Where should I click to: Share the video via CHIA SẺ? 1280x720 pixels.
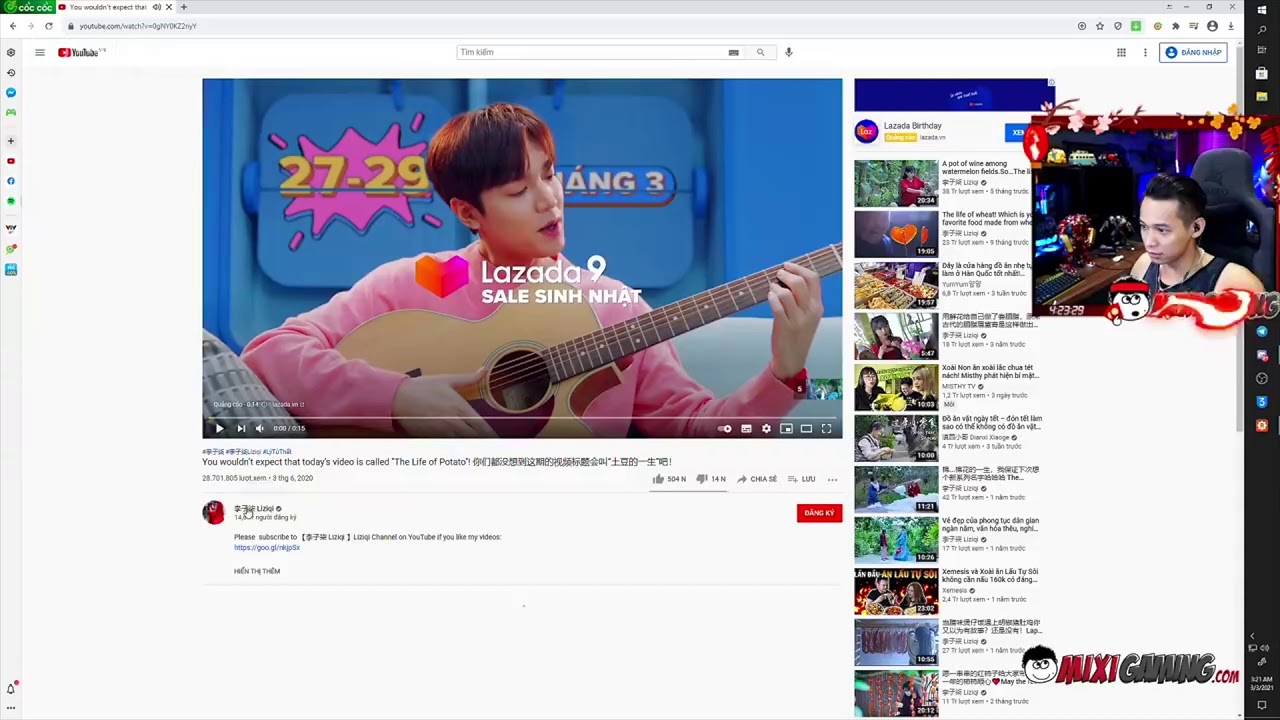(757, 479)
